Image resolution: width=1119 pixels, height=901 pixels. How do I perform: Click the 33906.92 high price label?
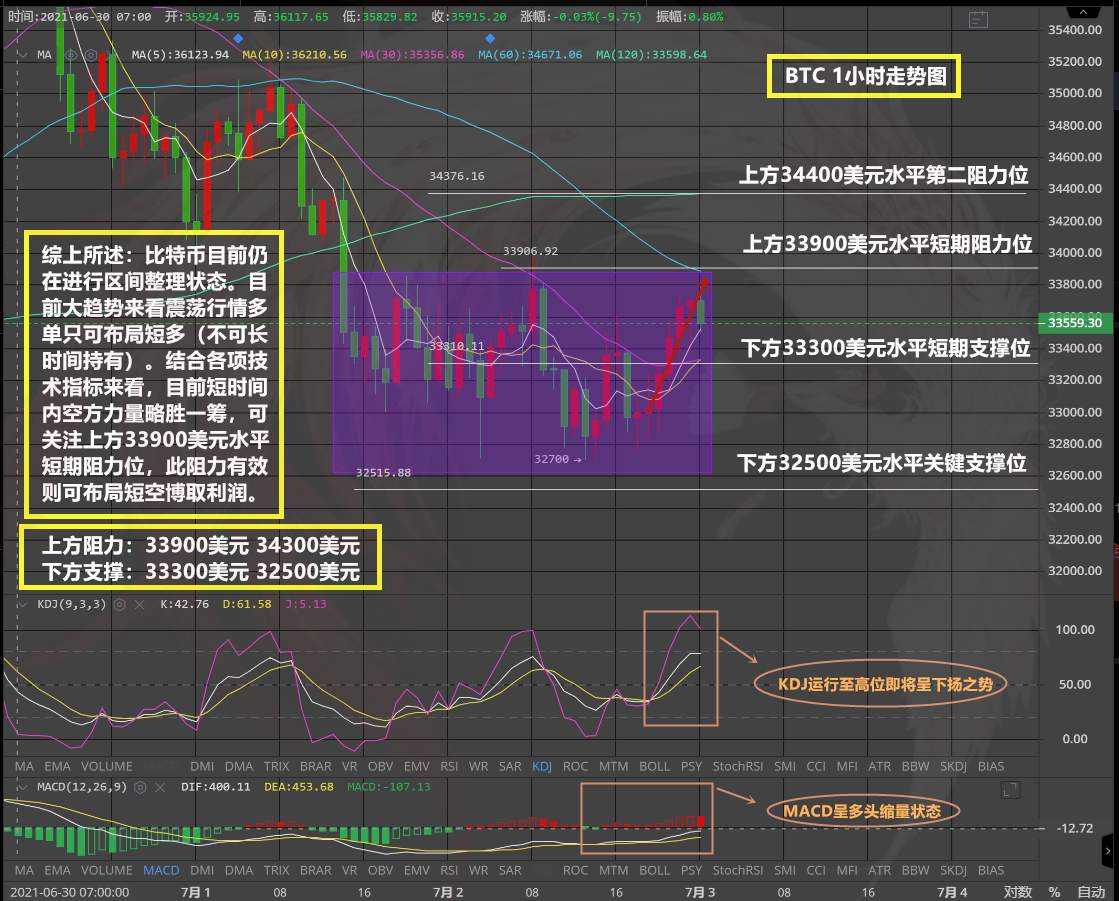pos(530,251)
